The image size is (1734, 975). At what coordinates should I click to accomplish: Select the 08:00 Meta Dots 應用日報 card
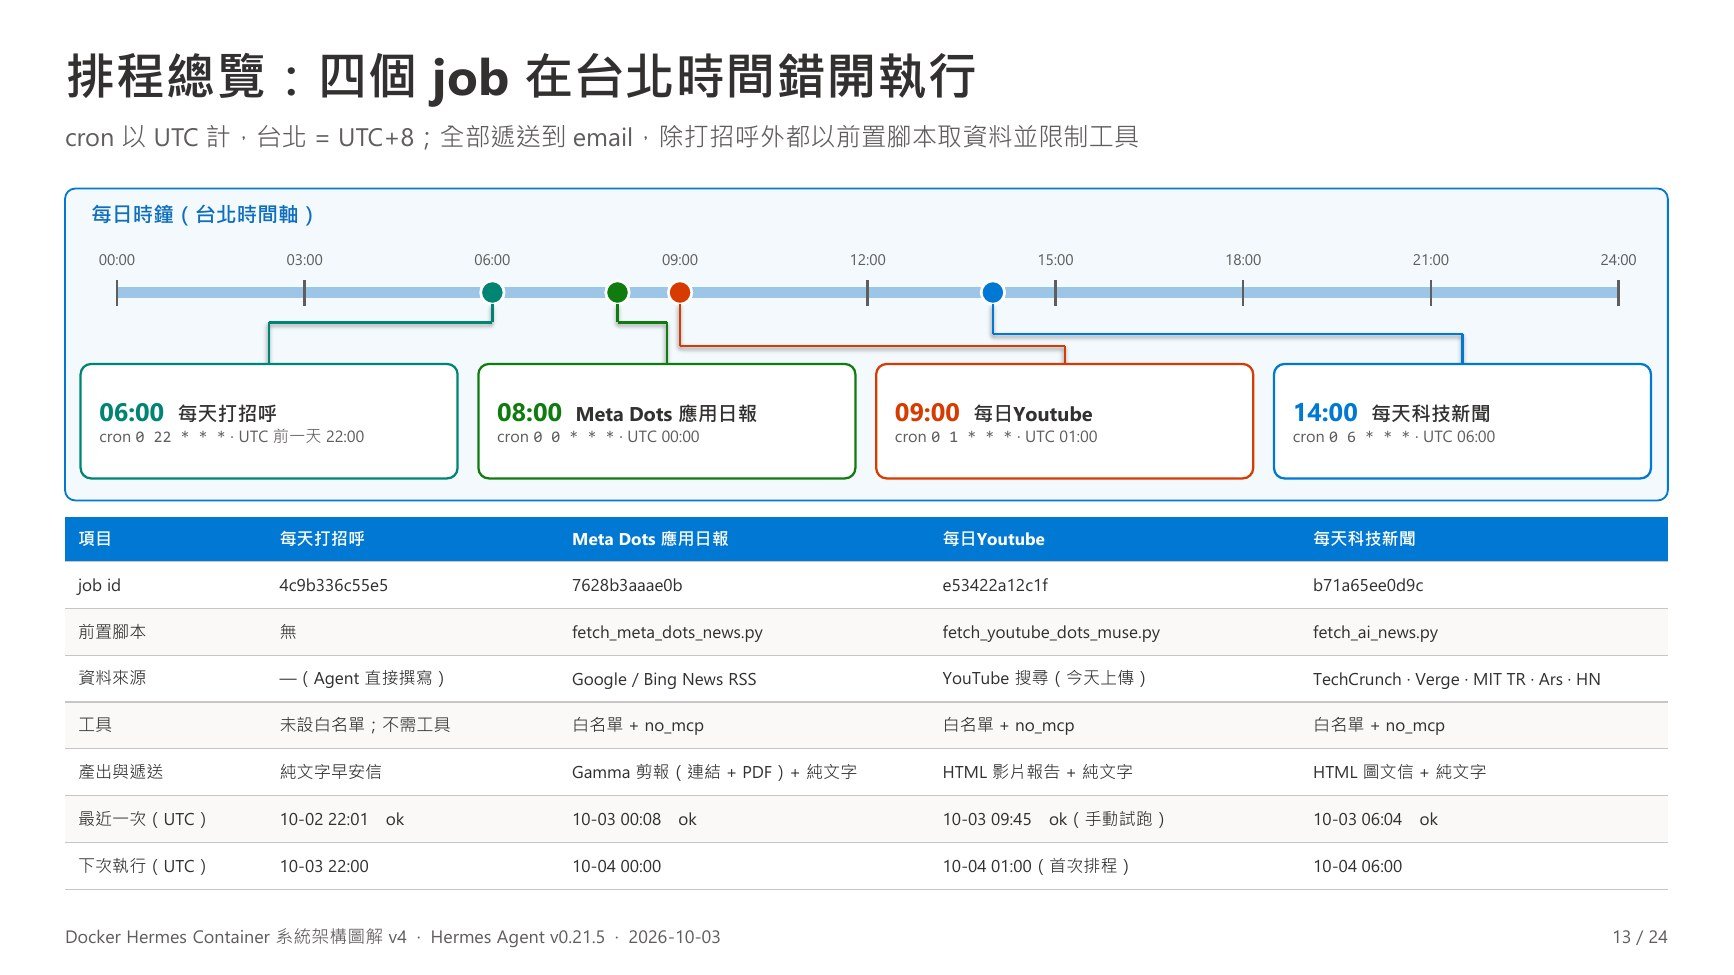point(667,421)
